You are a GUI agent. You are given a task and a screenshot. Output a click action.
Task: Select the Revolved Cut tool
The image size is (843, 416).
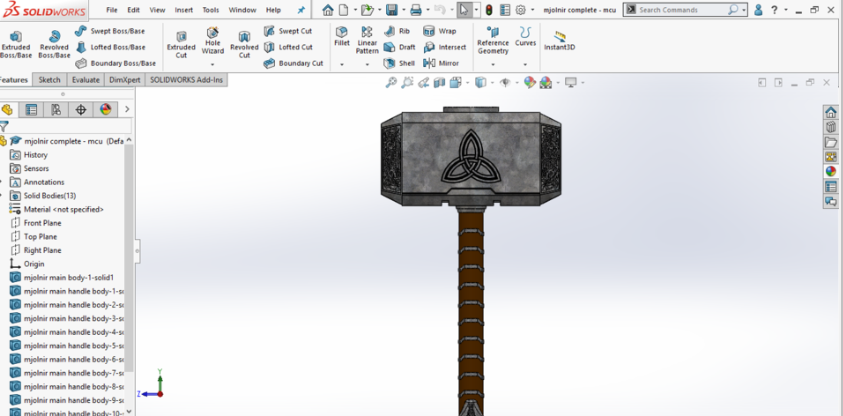[245, 44]
